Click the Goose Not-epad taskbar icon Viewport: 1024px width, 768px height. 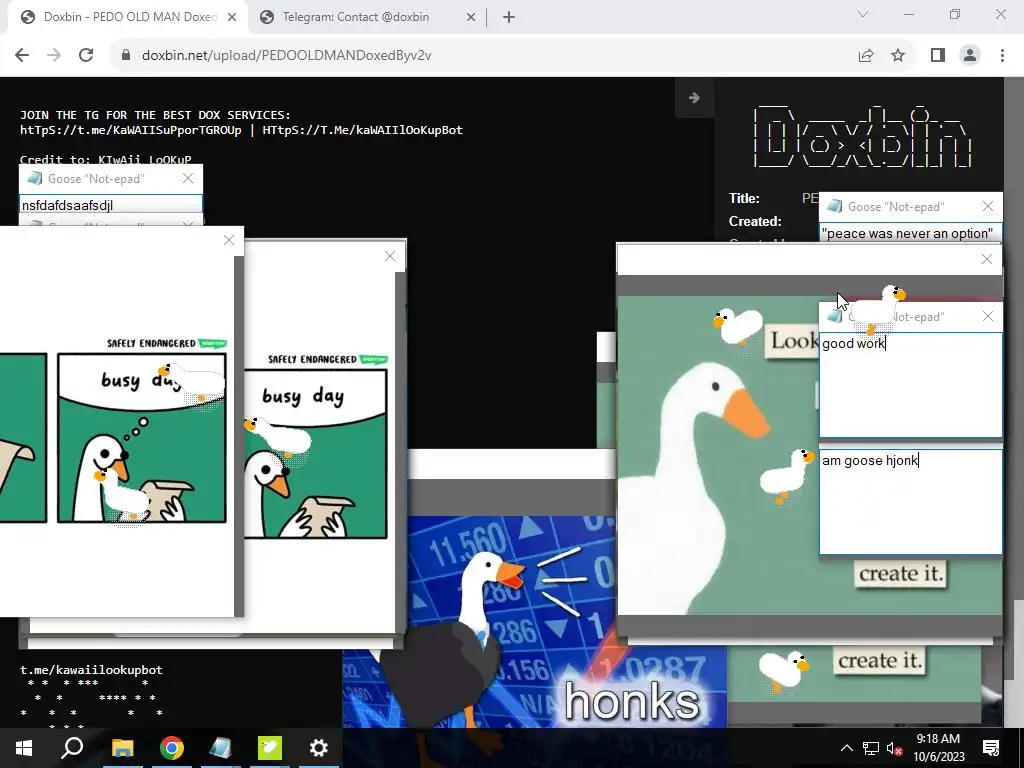tap(220, 748)
